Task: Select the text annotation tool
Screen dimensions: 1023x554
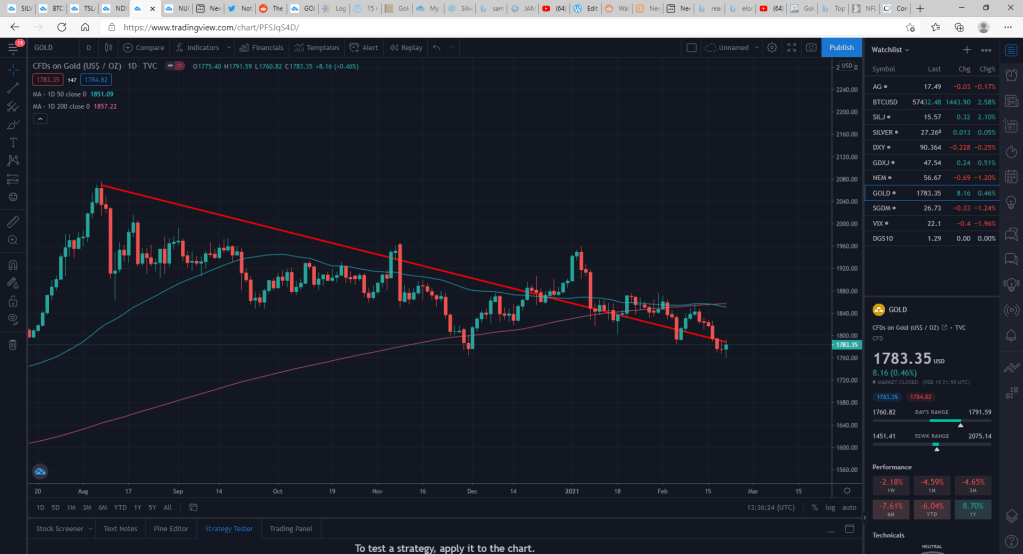Action: pyautogui.click(x=13, y=142)
